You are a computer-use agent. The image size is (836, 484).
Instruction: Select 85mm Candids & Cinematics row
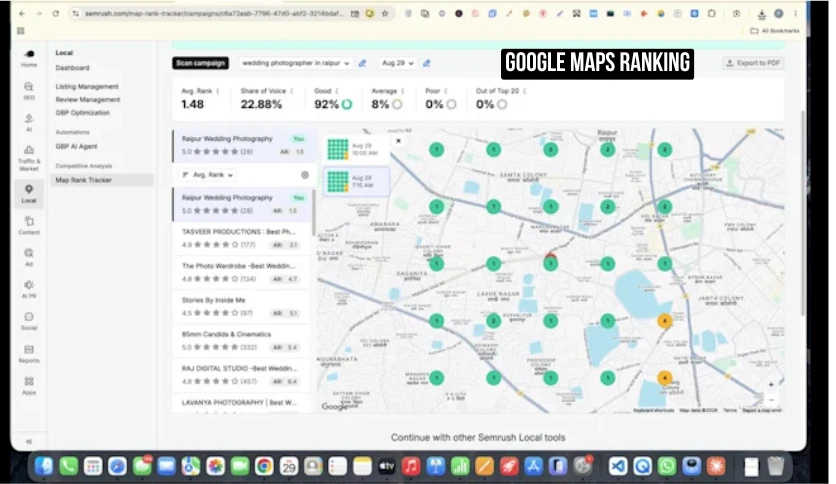click(242, 341)
